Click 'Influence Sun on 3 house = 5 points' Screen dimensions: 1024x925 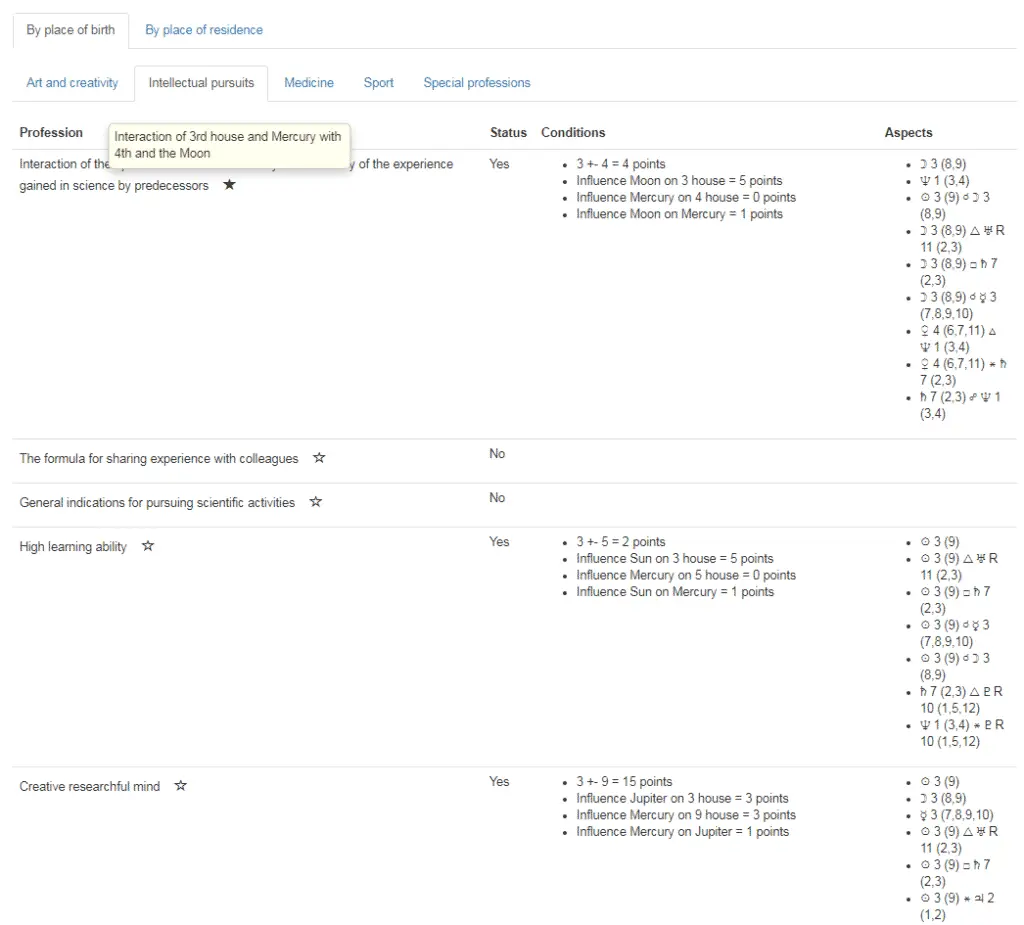tap(675, 559)
